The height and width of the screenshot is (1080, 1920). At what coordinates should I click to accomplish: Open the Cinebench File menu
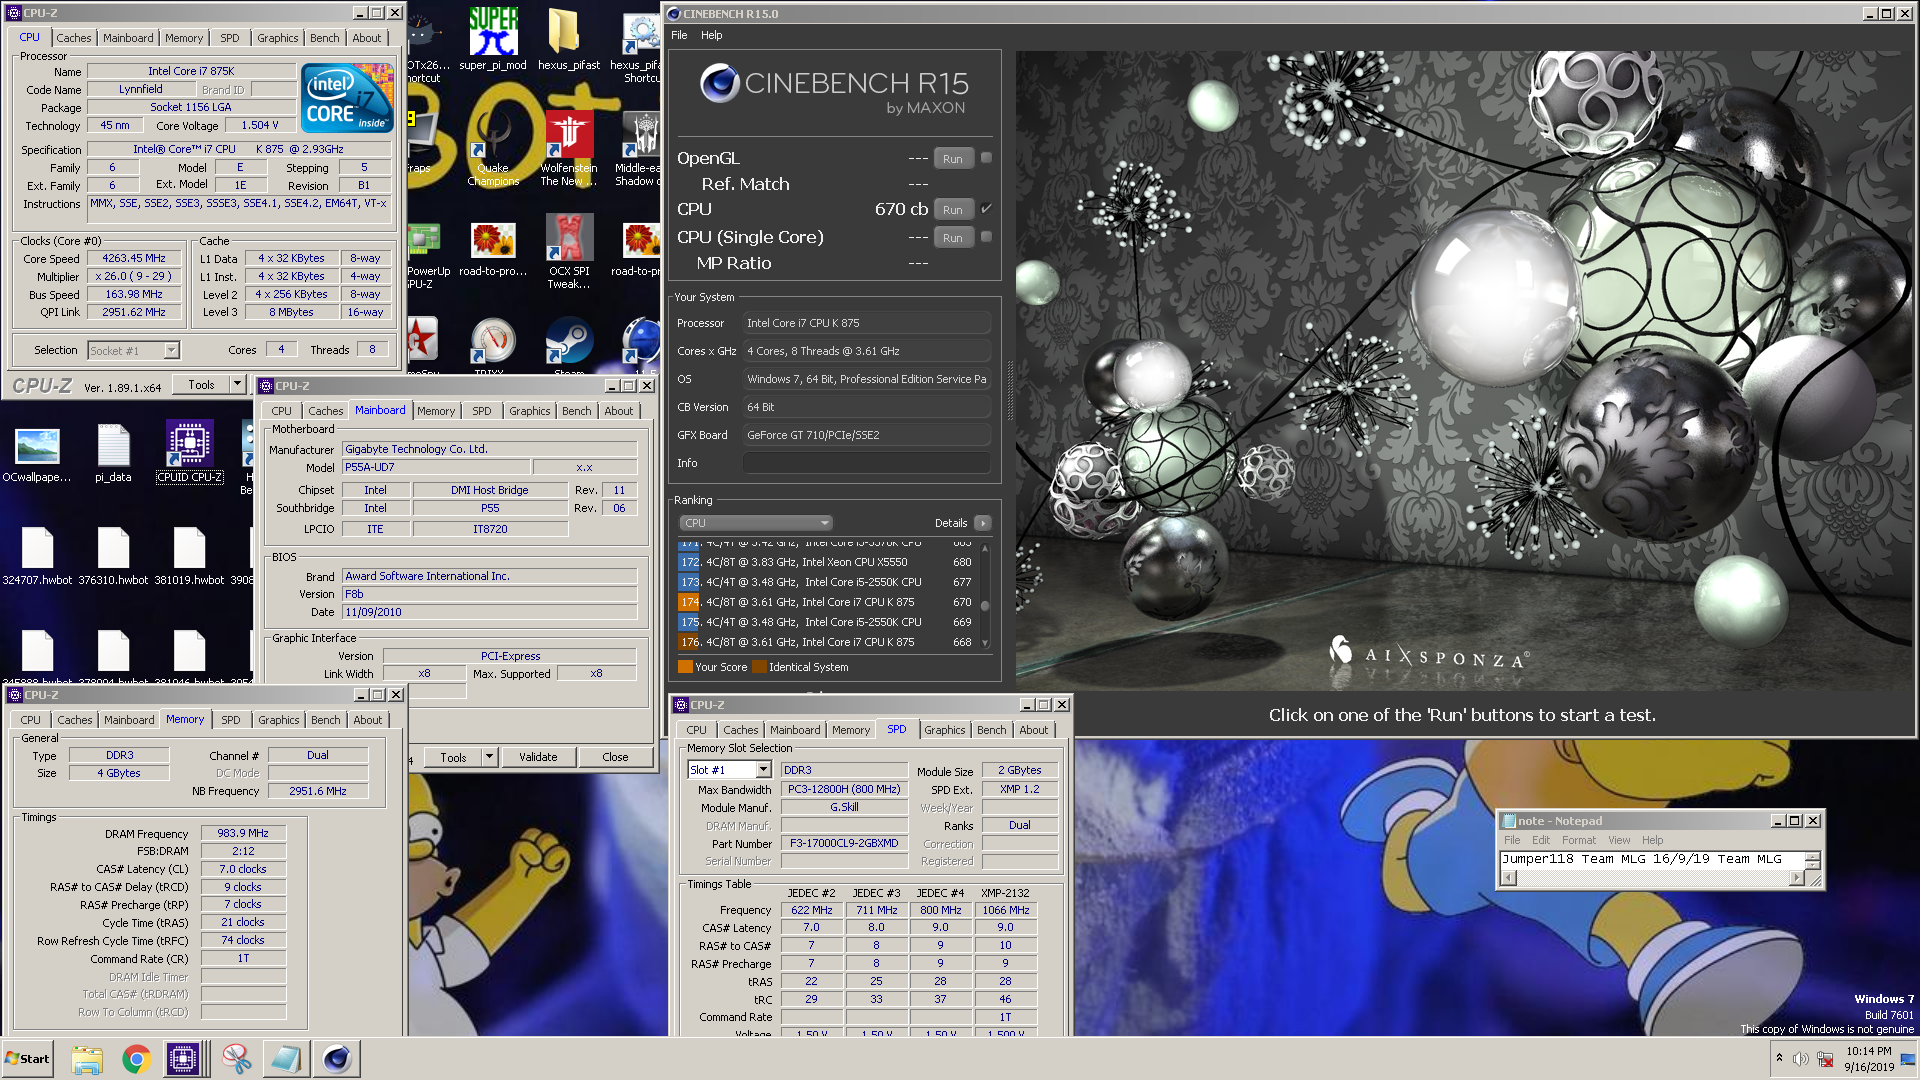coord(679,35)
